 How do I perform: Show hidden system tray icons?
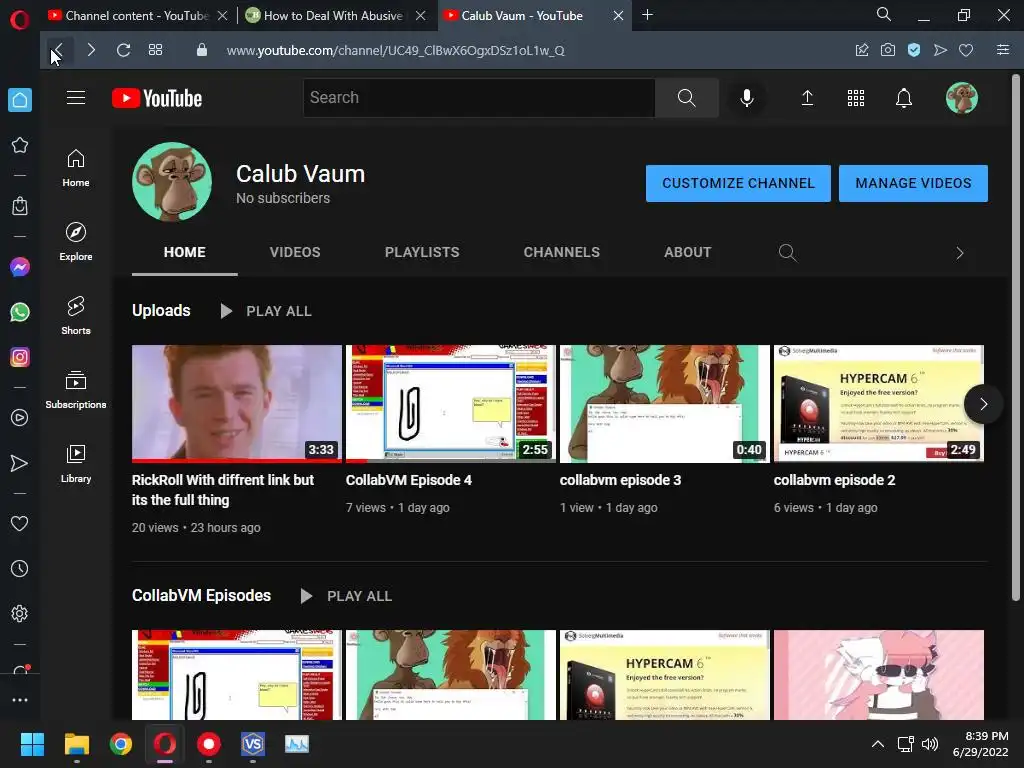click(x=878, y=744)
